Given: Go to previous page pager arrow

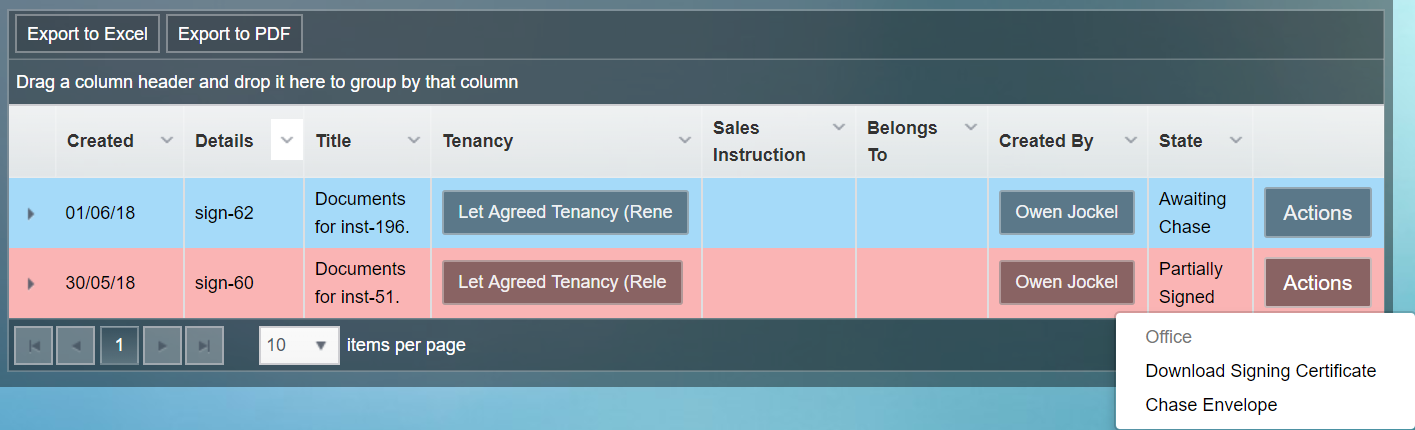Looking at the screenshot, I should [76, 345].
